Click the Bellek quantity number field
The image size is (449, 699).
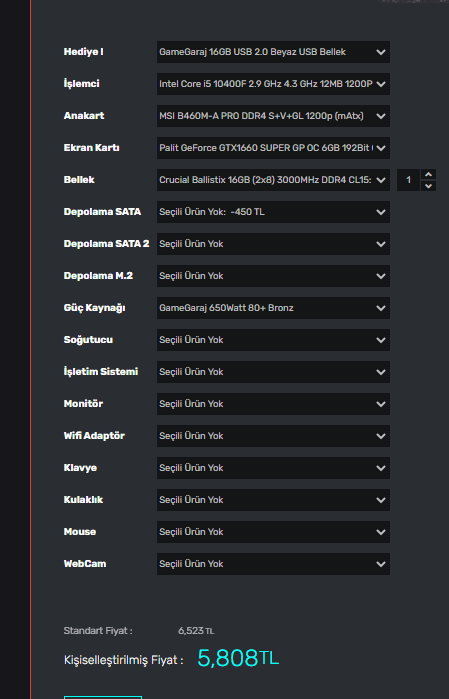(408, 180)
